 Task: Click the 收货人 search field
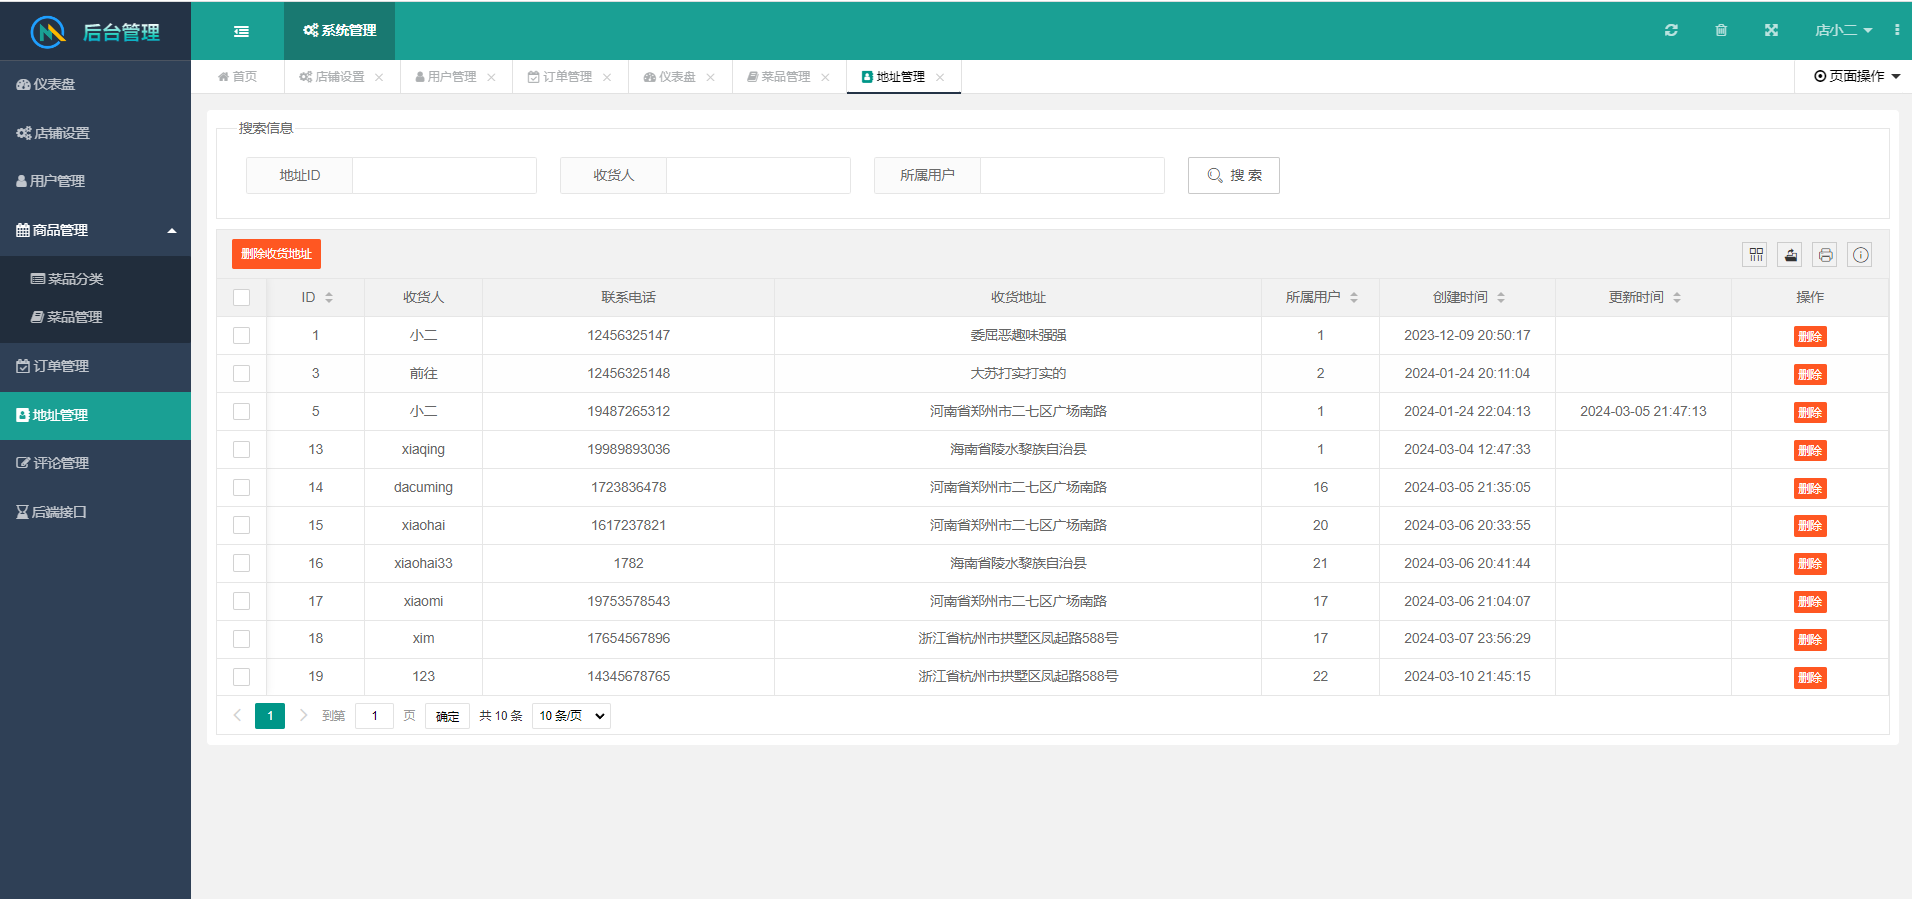coord(758,175)
